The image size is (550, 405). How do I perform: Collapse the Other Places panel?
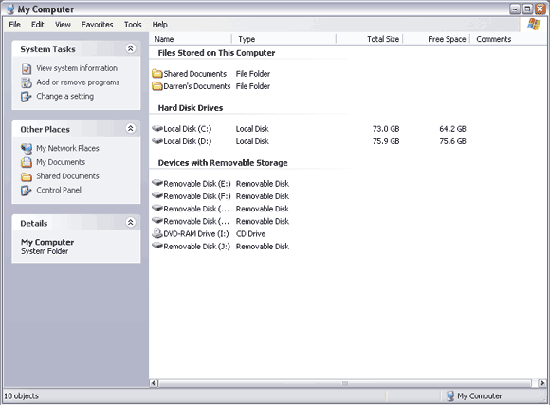(130, 129)
